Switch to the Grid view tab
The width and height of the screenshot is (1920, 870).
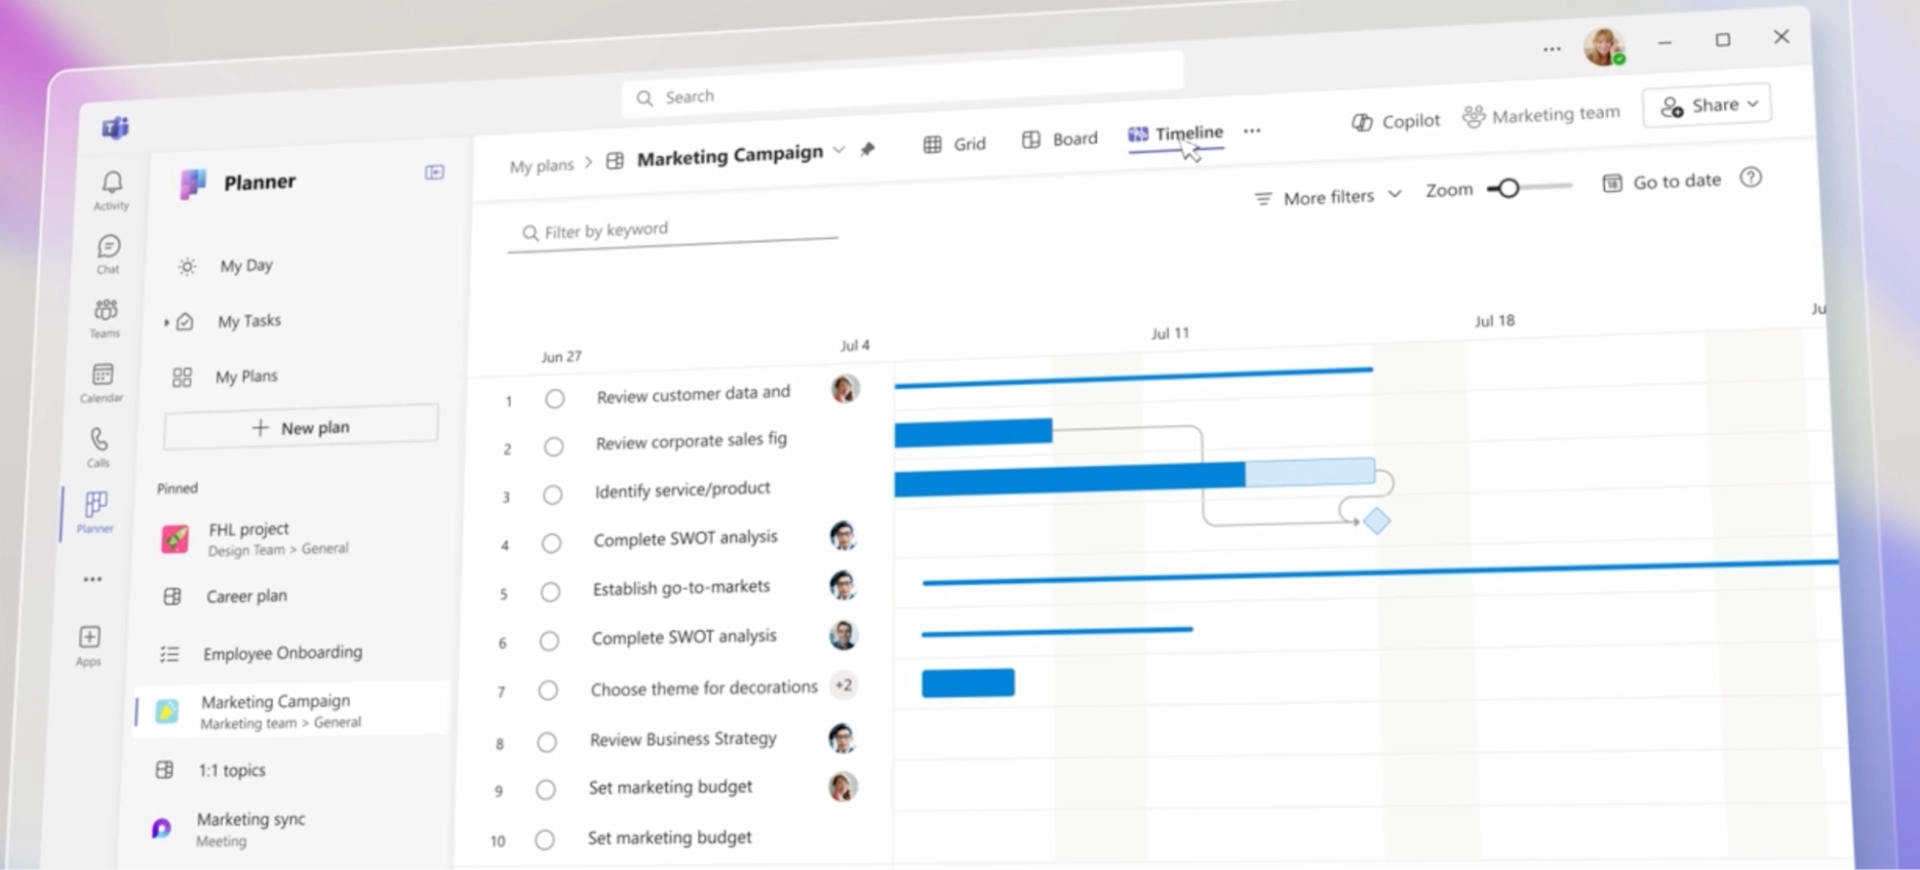(x=955, y=144)
